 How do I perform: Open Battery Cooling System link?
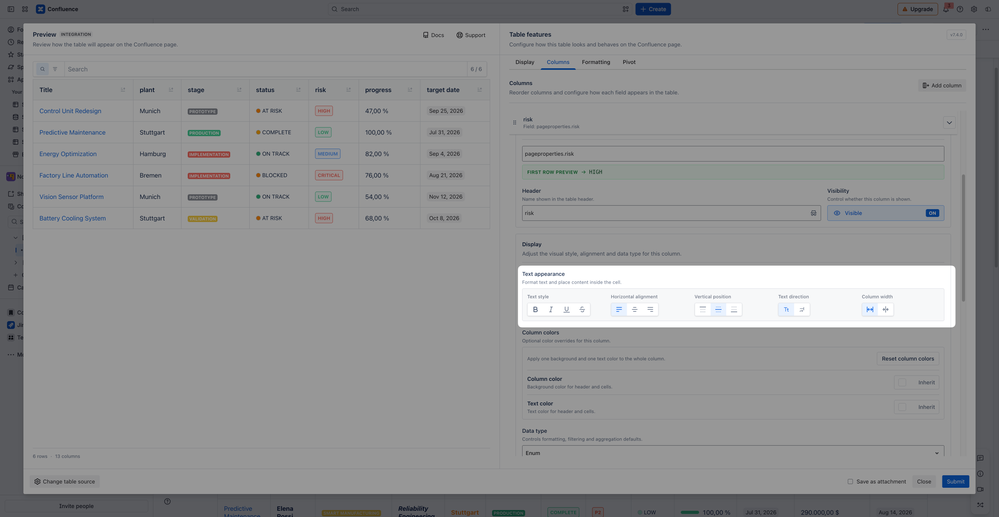click(x=73, y=218)
